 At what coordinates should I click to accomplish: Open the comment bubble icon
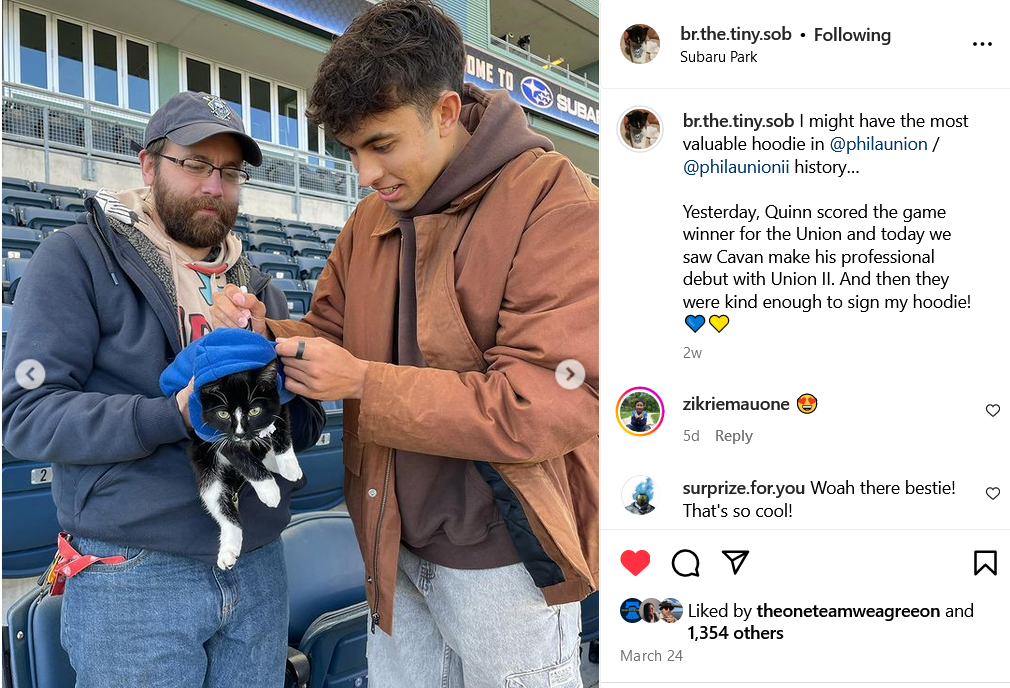685,563
